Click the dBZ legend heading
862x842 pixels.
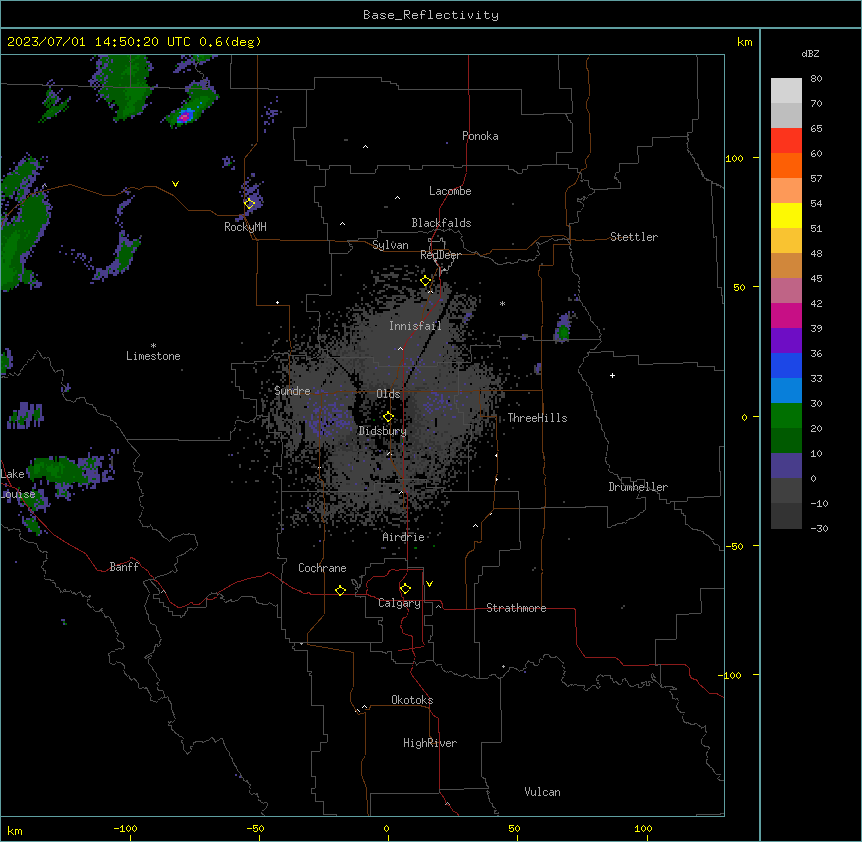[810, 54]
